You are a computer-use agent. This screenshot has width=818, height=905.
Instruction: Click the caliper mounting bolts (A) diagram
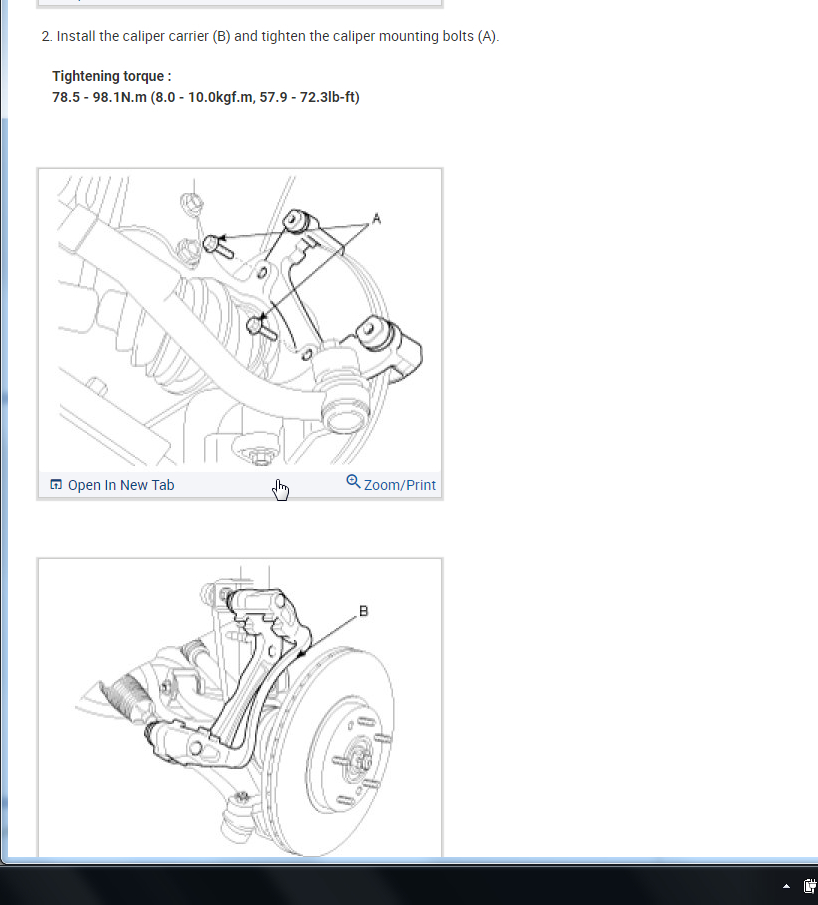[240, 320]
